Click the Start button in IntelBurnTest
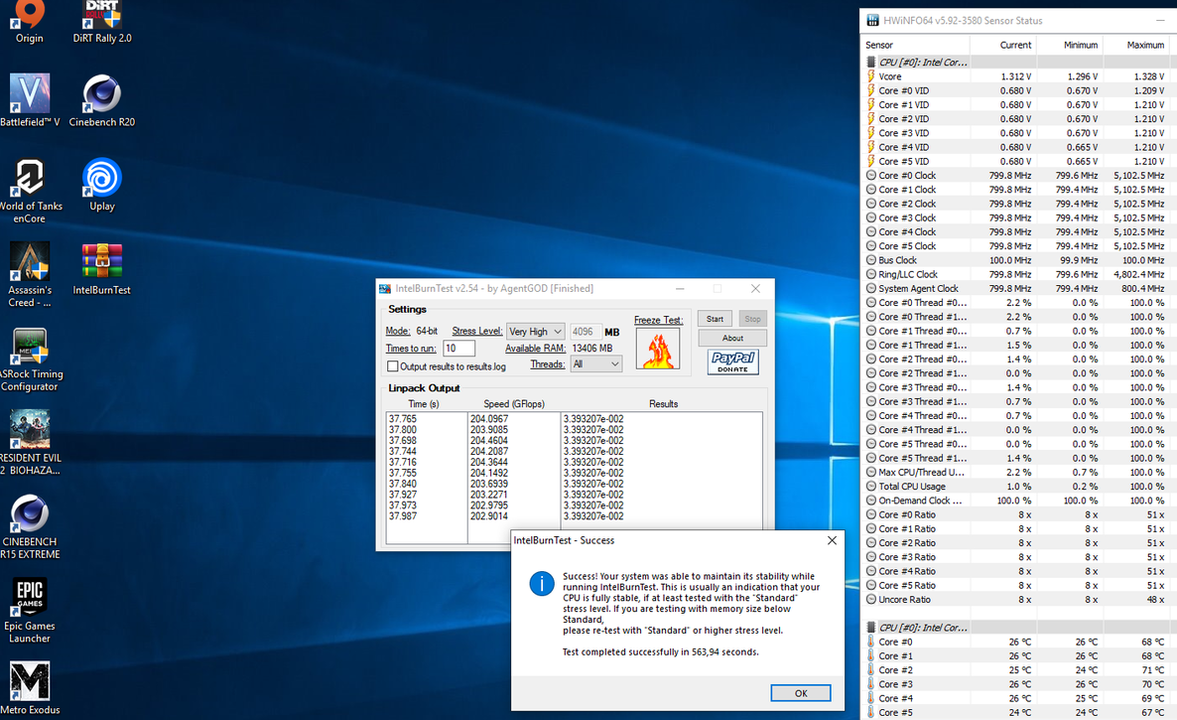1177x720 pixels. (x=715, y=319)
